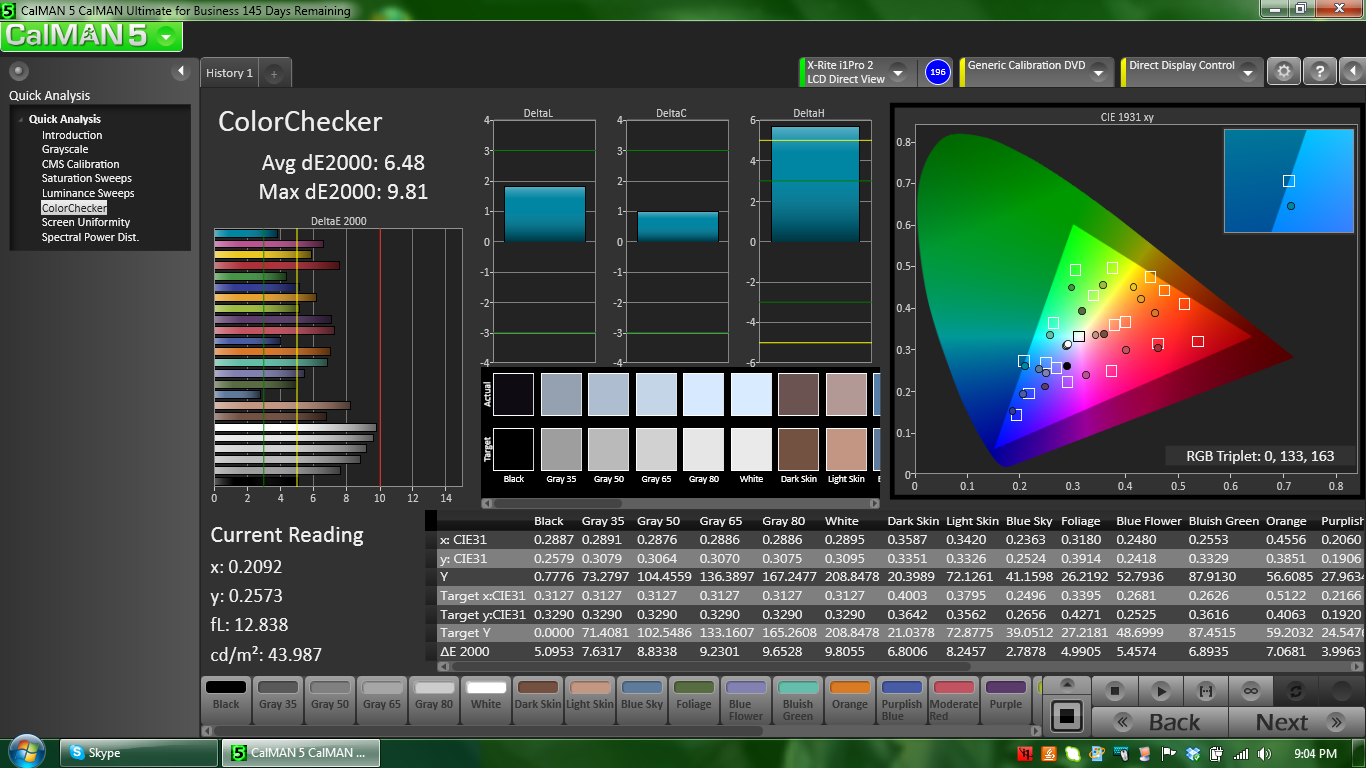Open the volume speaker tray icon
The image size is (1366, 768).
point(1265,753)
